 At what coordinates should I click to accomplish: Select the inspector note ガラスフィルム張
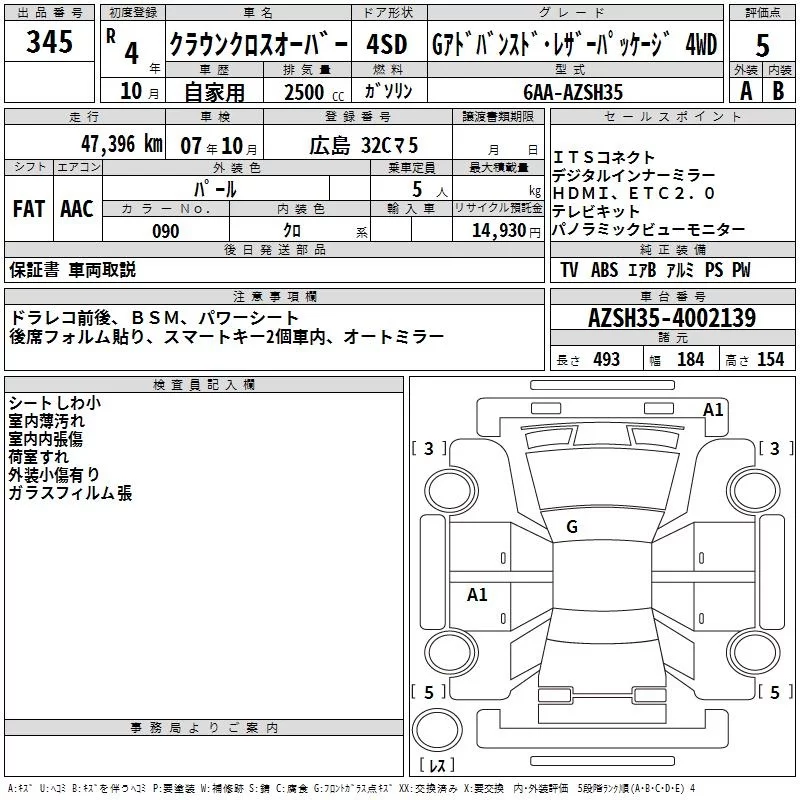pyautogui.click(x=70, y=493)
